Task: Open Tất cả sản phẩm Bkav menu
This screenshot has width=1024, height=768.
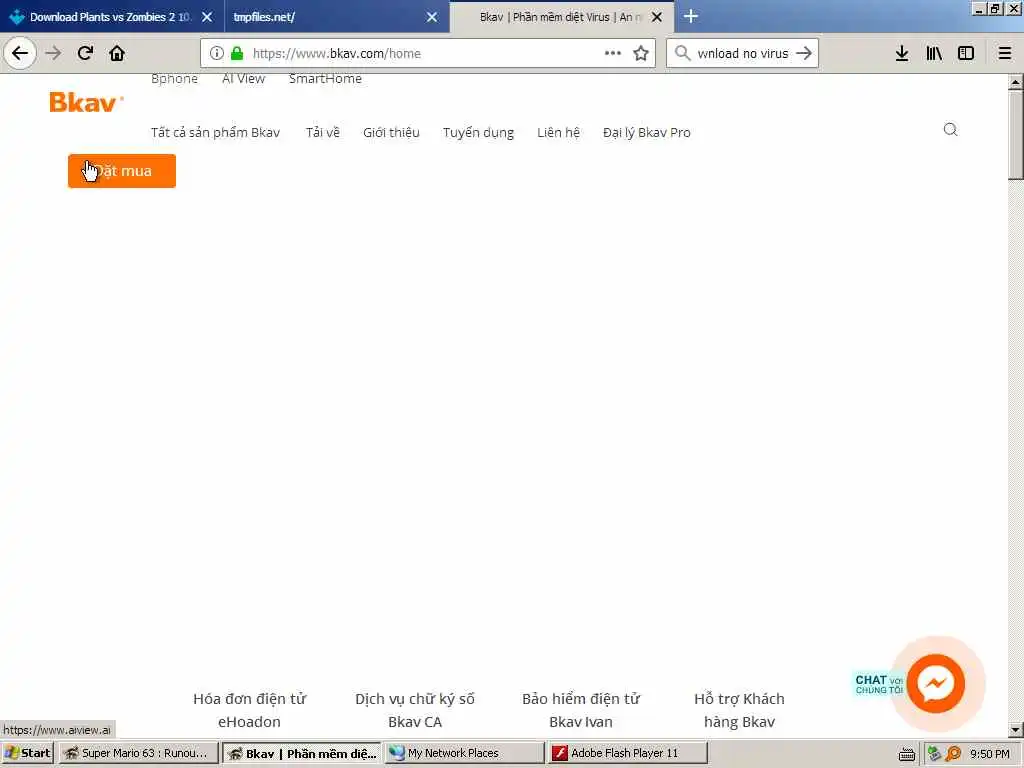Action: pos(216,133)
